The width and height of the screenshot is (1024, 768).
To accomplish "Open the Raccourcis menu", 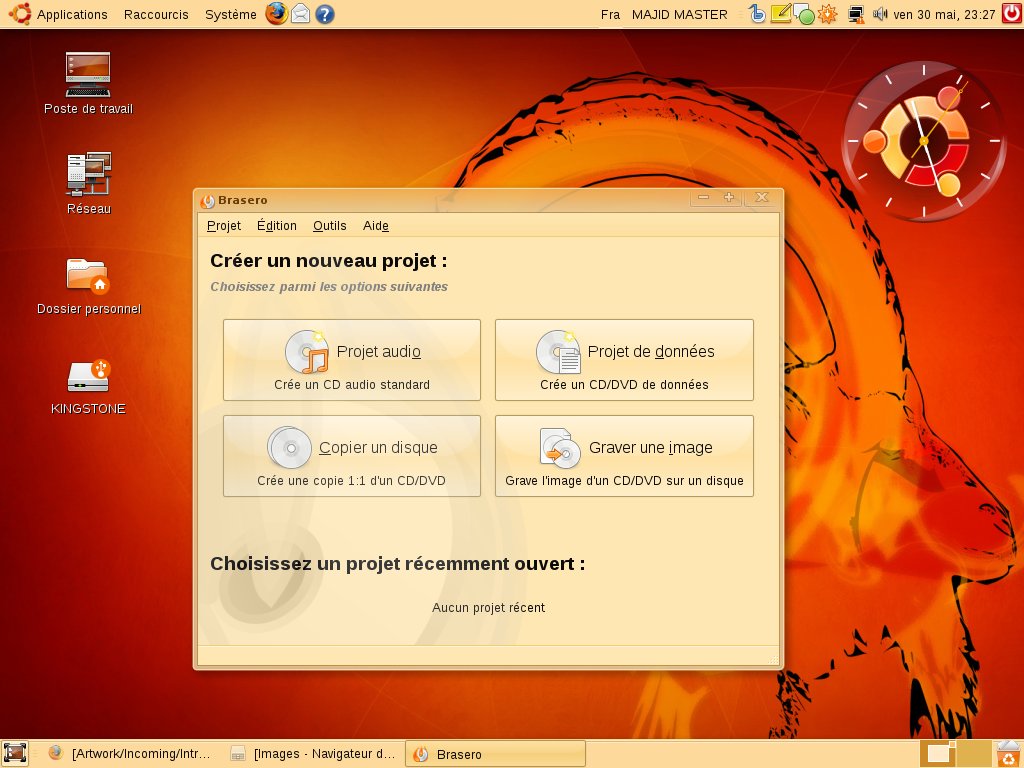I will 156,14.
